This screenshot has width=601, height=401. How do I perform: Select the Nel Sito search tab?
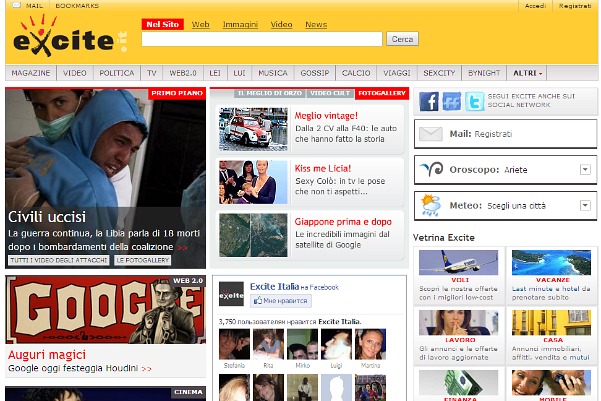pos(163,24)
